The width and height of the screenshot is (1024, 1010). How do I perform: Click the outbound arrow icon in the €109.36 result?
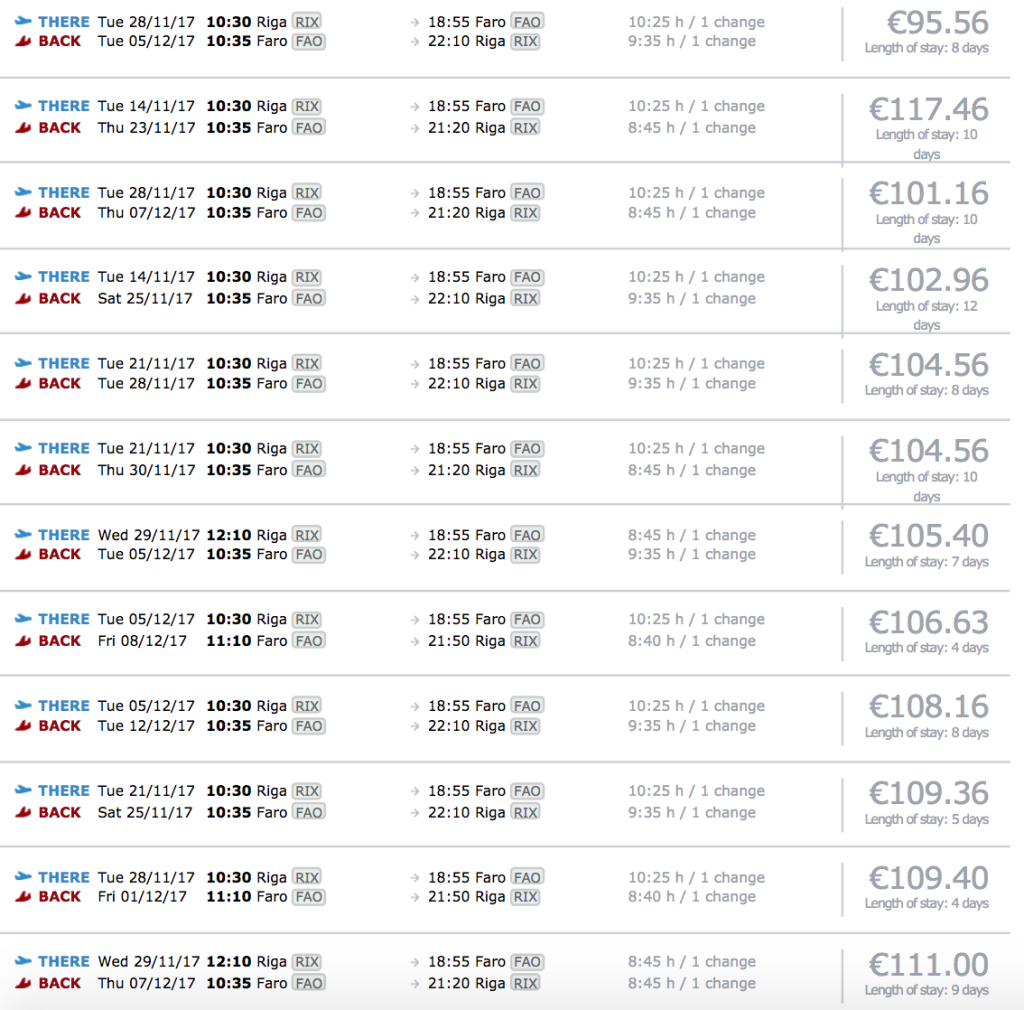click(x=415, y=791)
